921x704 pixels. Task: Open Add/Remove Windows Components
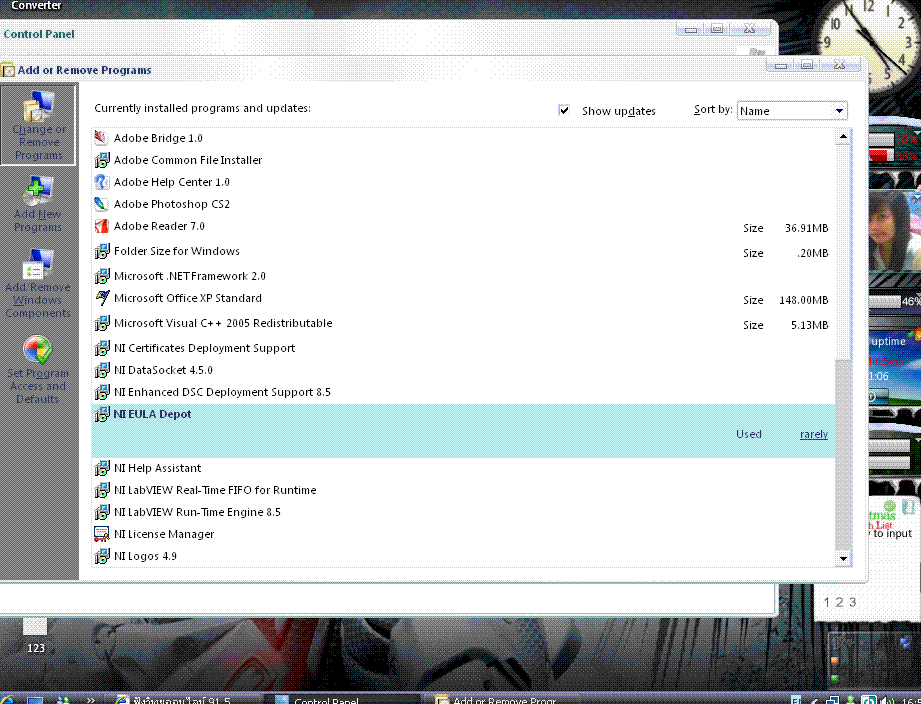click(x=38, y=283)
